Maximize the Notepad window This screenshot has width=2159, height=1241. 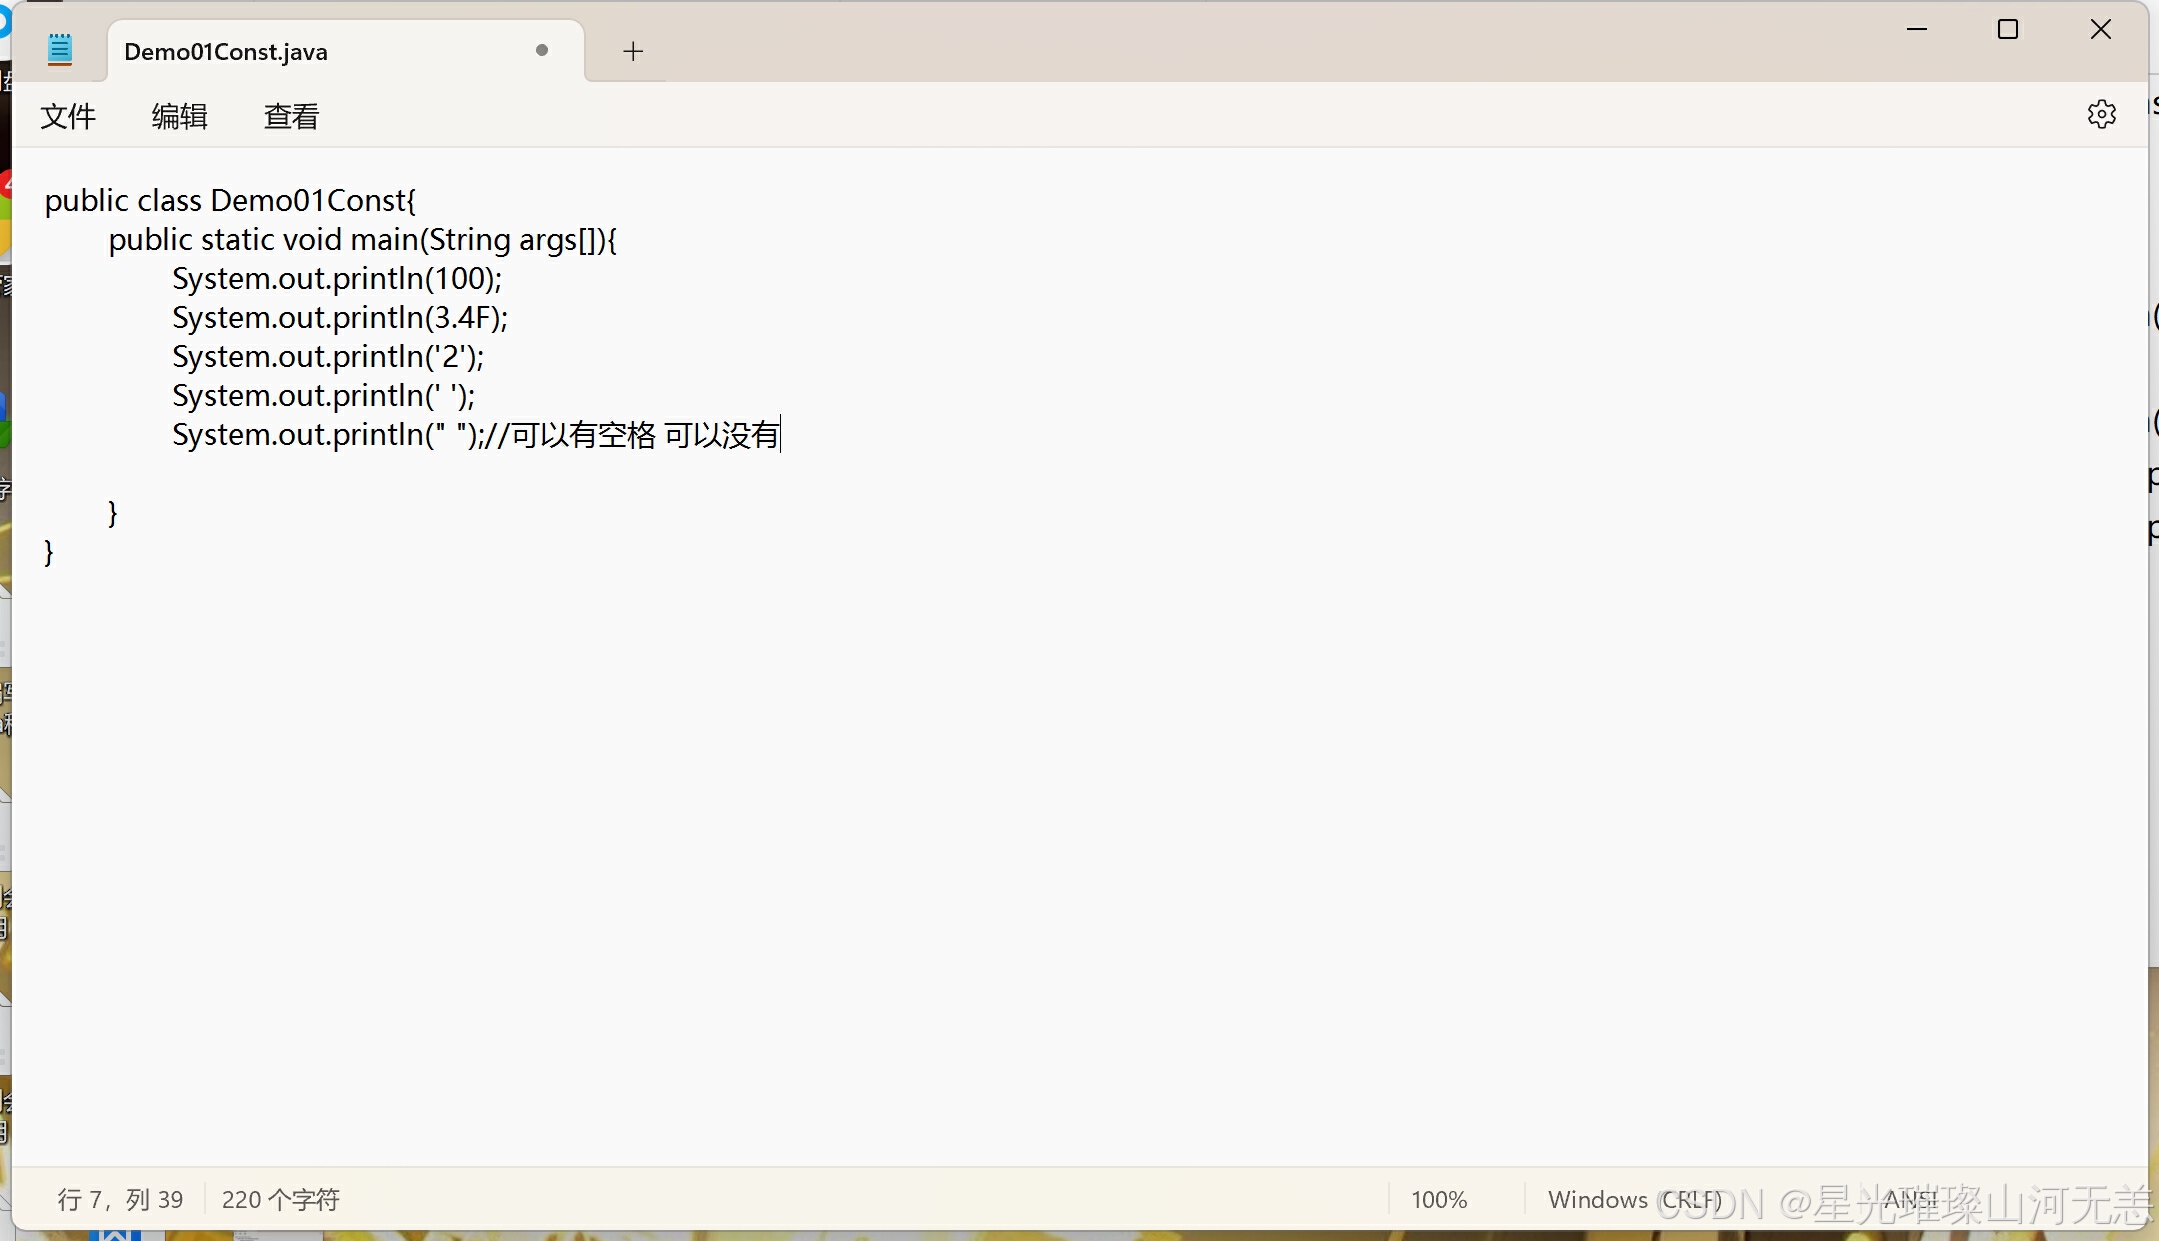(x=2007, y=30)
